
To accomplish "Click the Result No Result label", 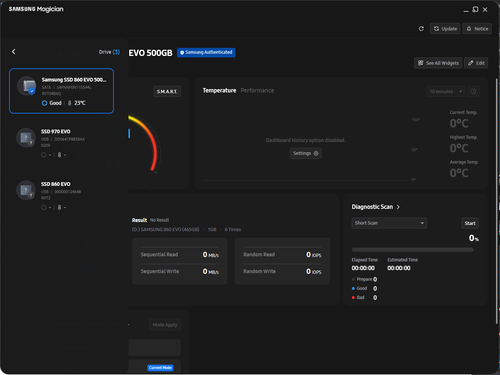I will point(150,220).
